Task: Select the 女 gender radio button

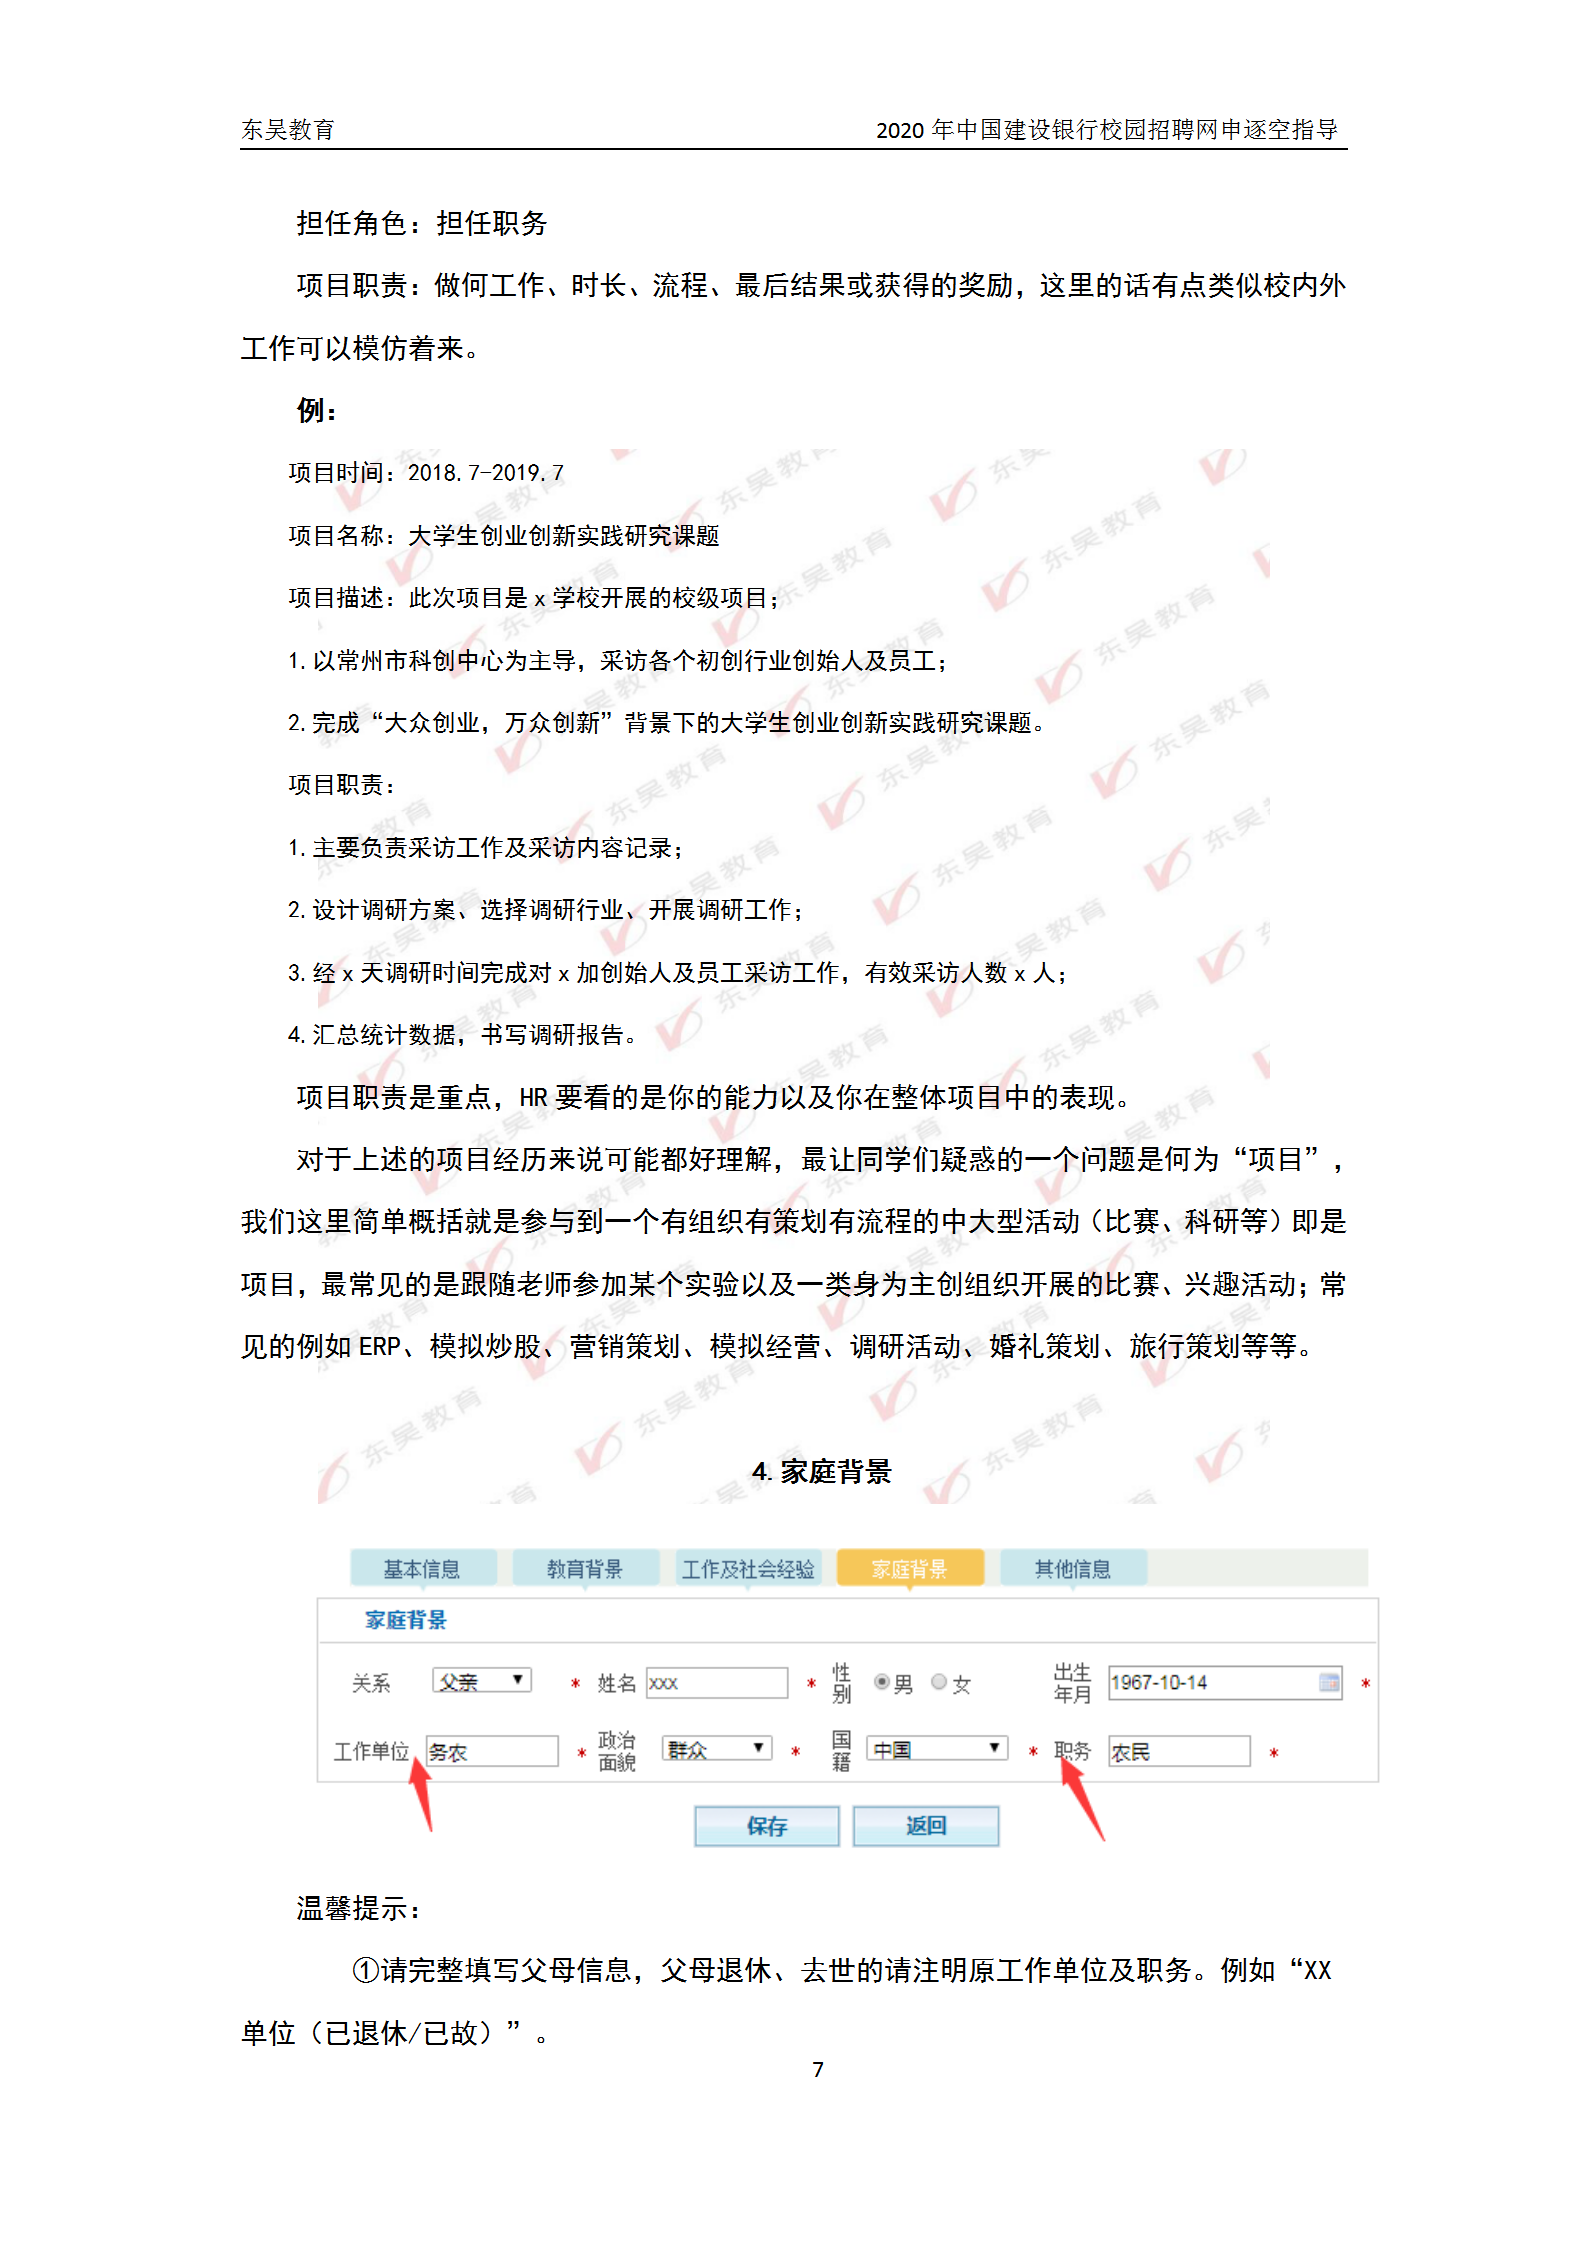Action: tap(939, 1682)
